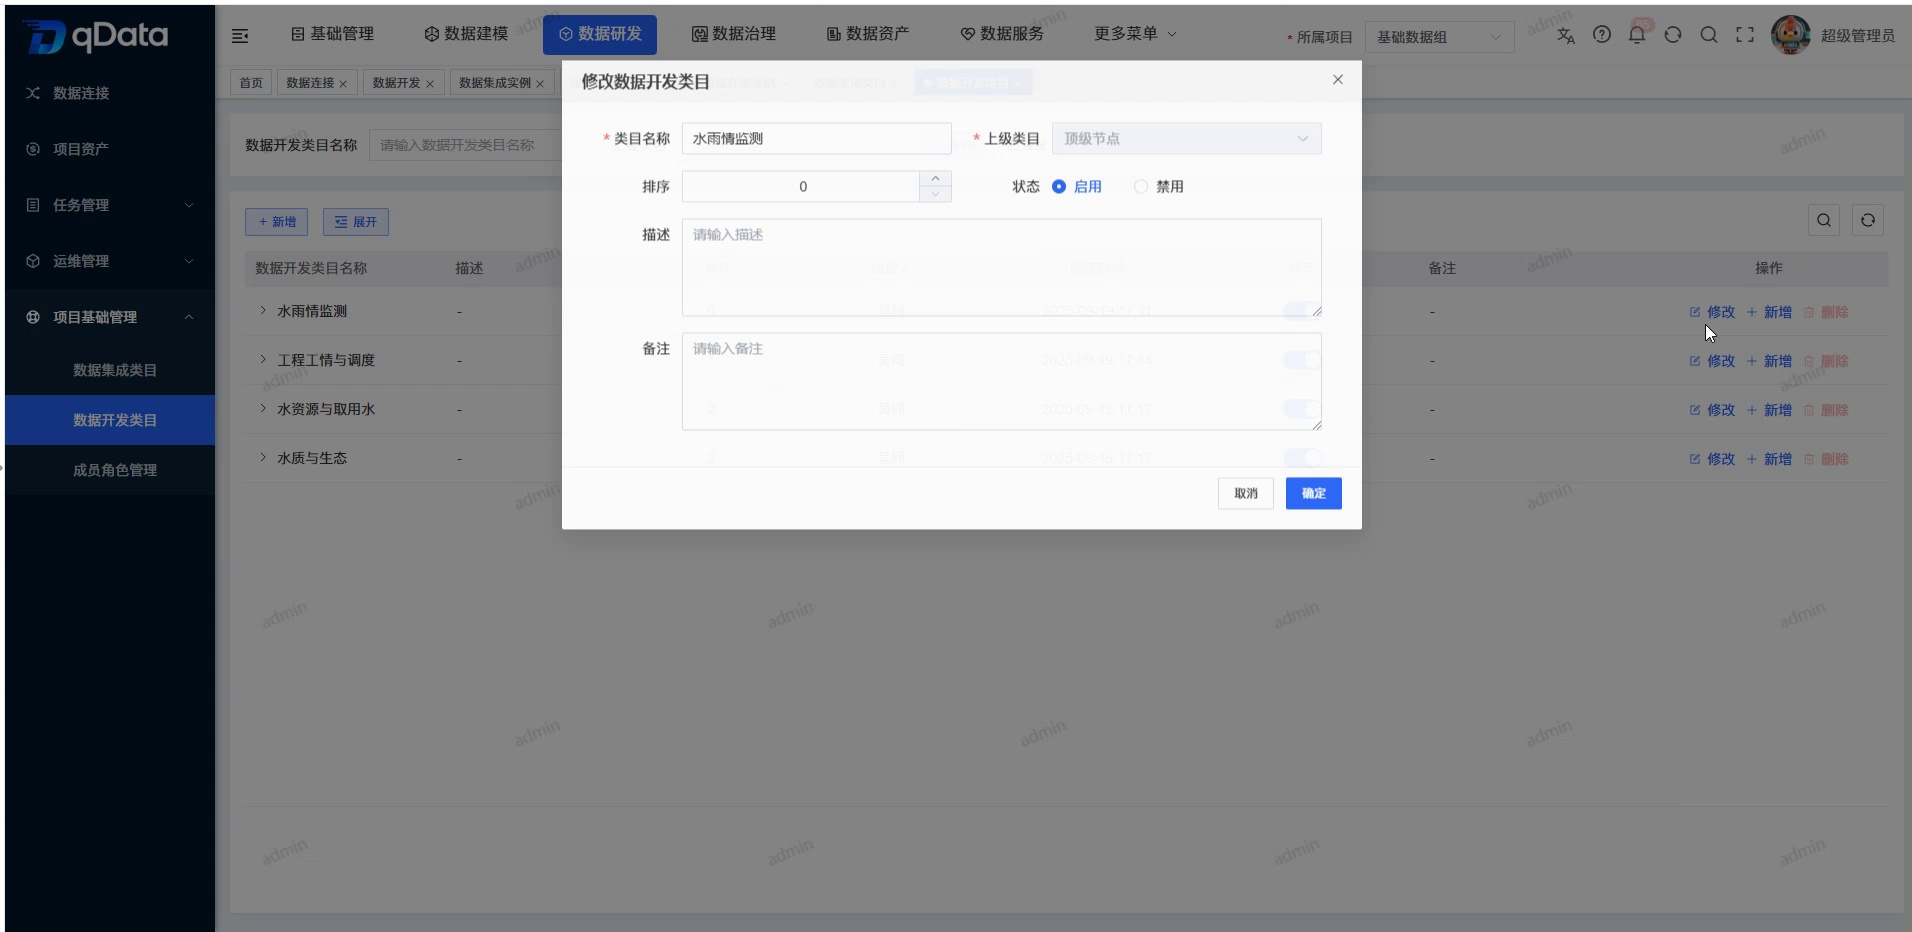Click the 展开 toolbar button
Viewport: 1912px width, 932px height.
coord(355,222)
